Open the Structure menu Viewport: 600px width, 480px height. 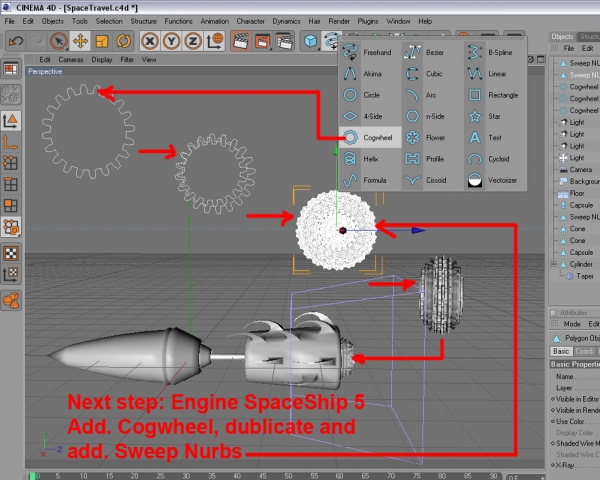(143, 21)
